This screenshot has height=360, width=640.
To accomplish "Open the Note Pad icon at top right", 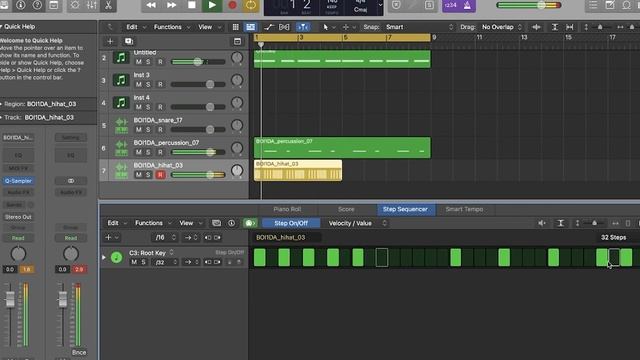I will pos(610,5).
